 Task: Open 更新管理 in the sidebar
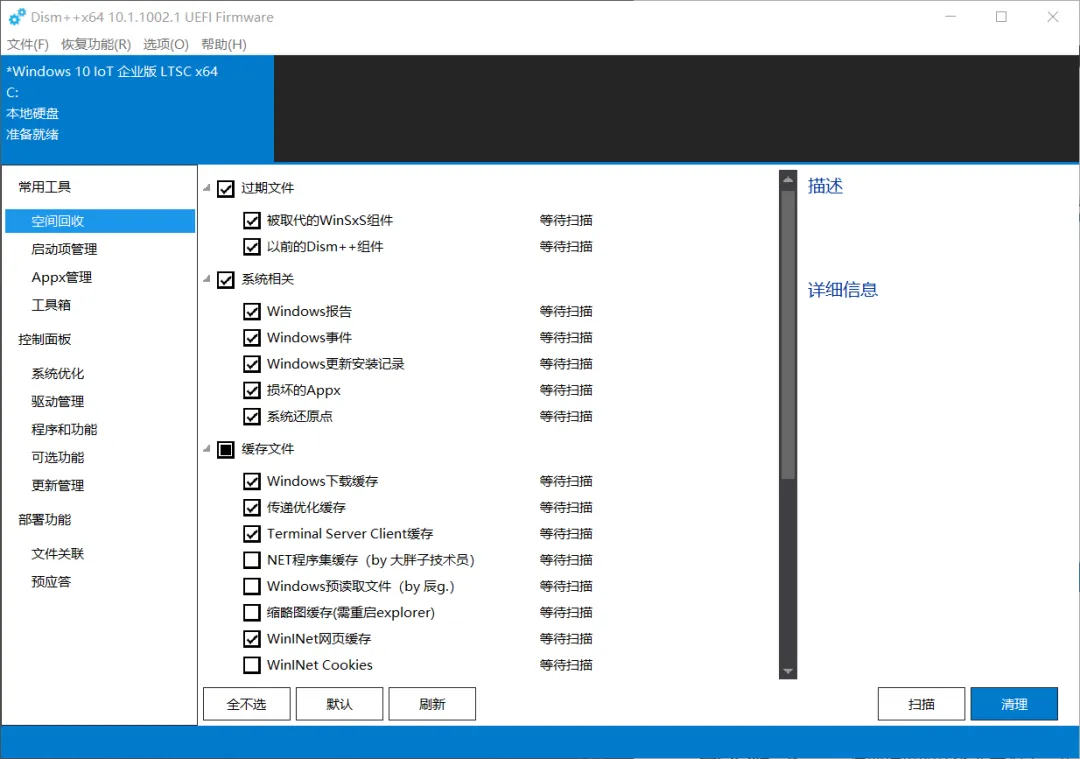click(x=57, y=486)
